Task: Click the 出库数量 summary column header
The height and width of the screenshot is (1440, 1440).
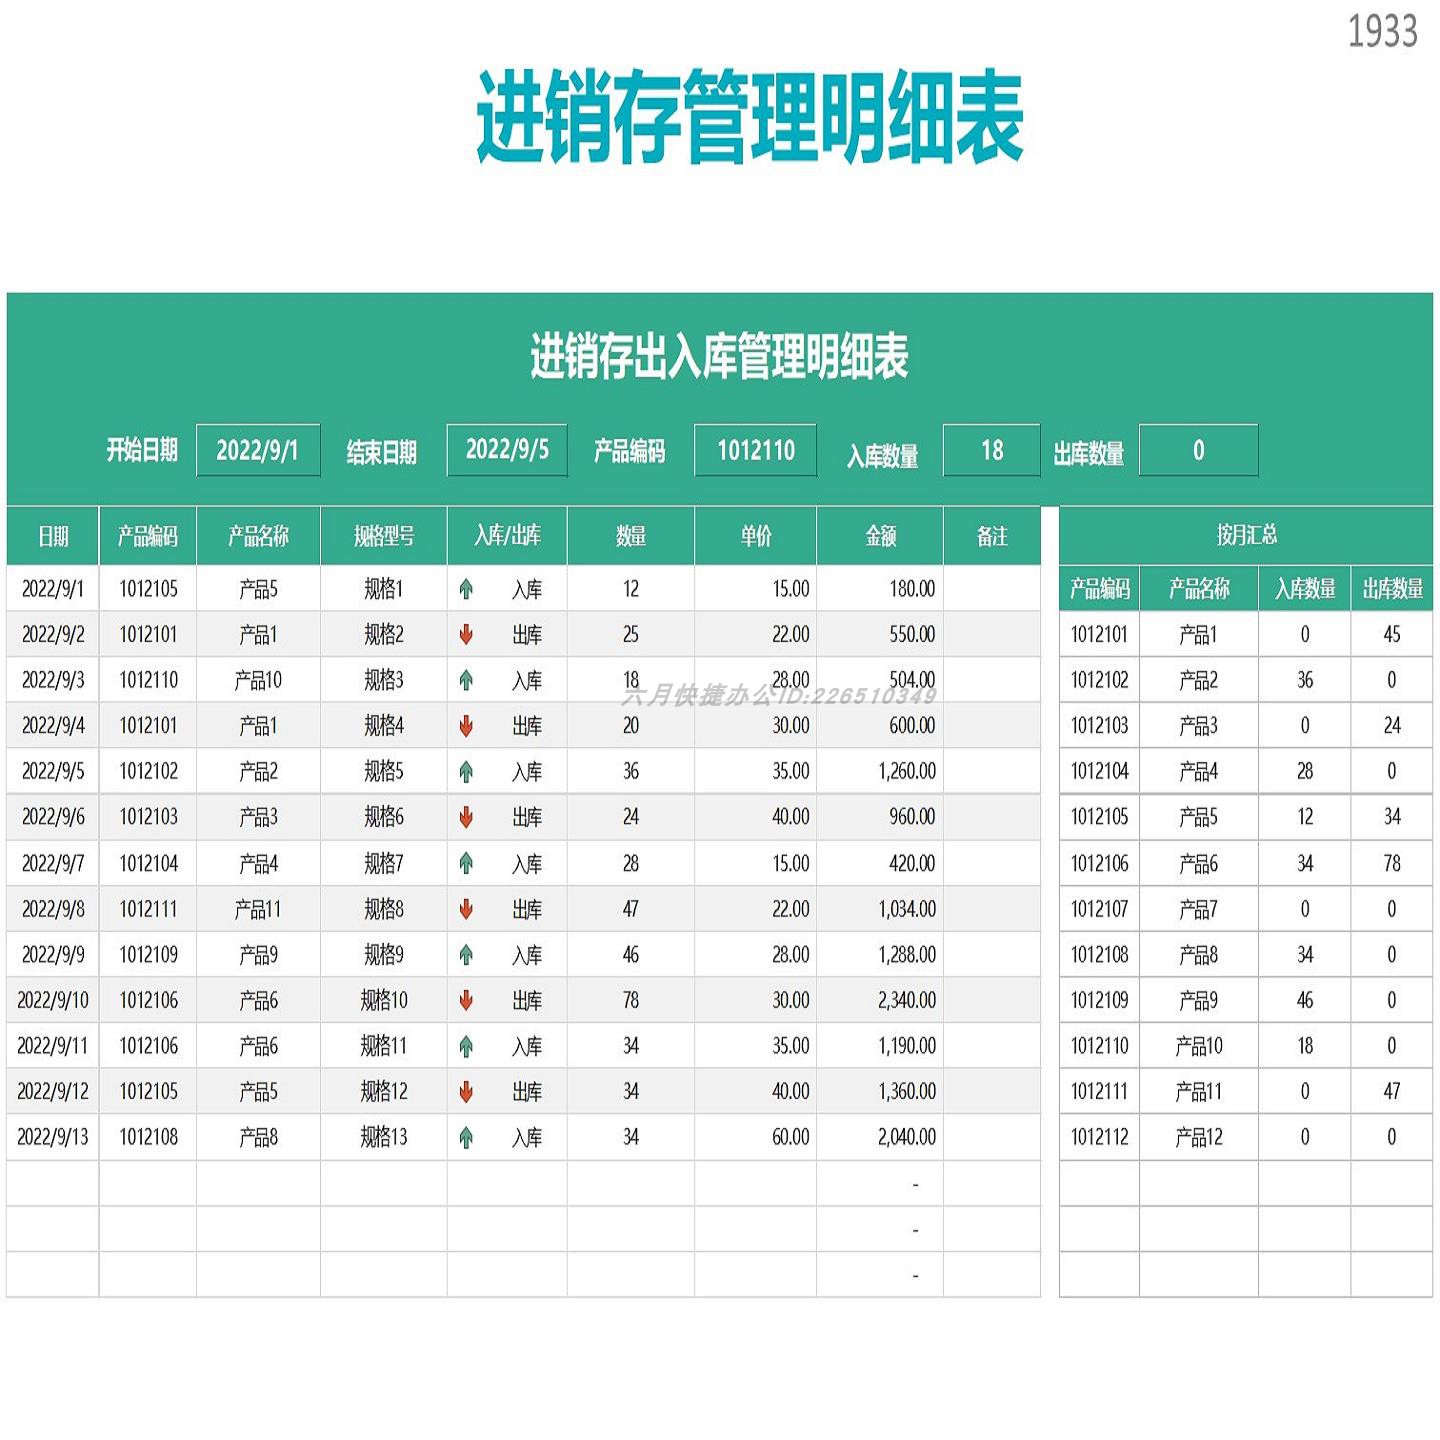Action: pos(1392,589)
